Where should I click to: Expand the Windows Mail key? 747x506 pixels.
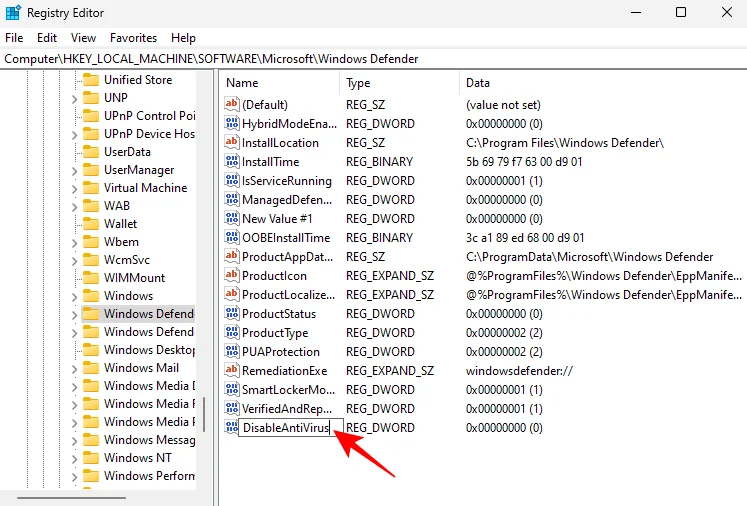tap(74, 369)
